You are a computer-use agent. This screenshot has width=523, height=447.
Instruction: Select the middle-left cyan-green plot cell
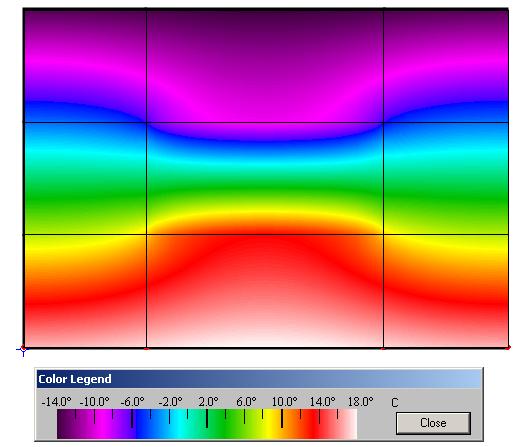pos(85,179)
